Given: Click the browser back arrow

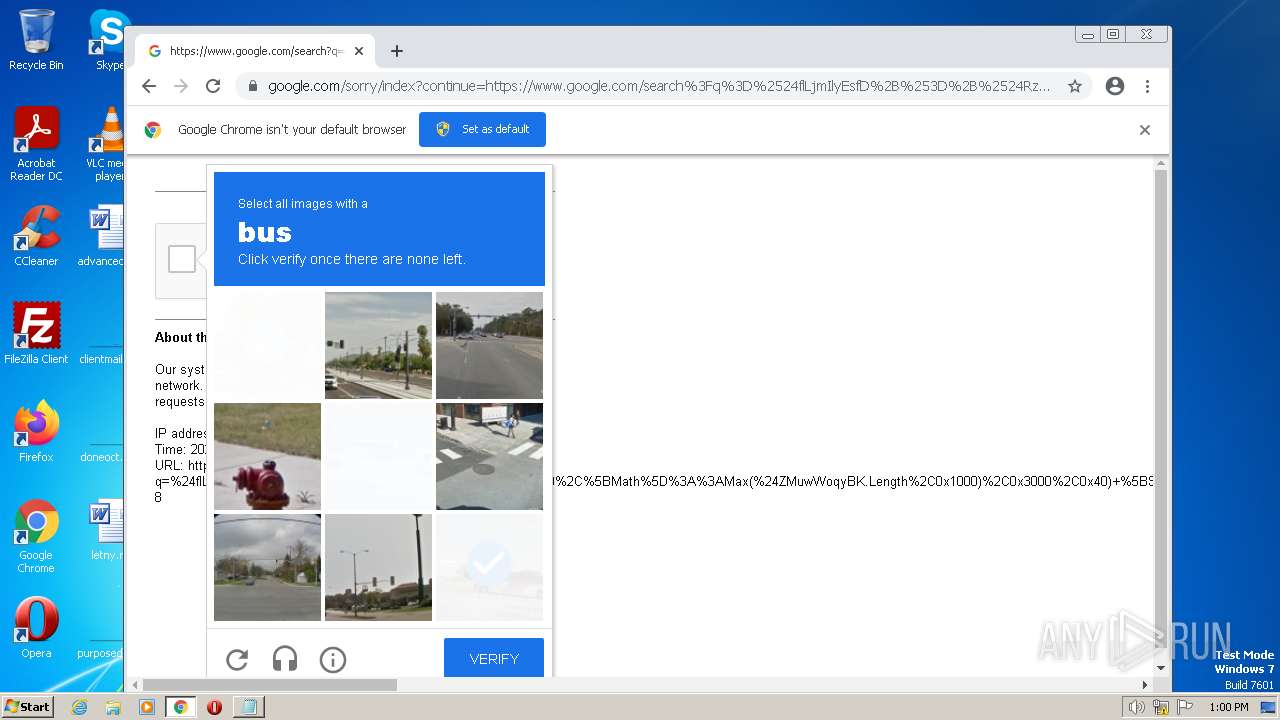Looking at the screenshot, I should pyautogui.click(x=149, y=86).
